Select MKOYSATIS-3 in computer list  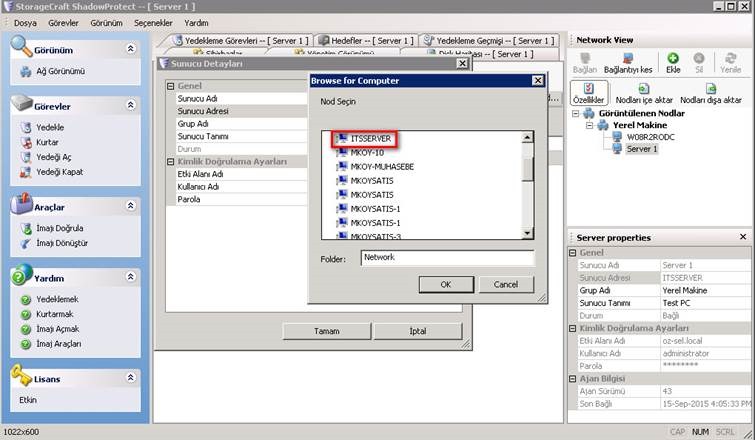point(375,236)
